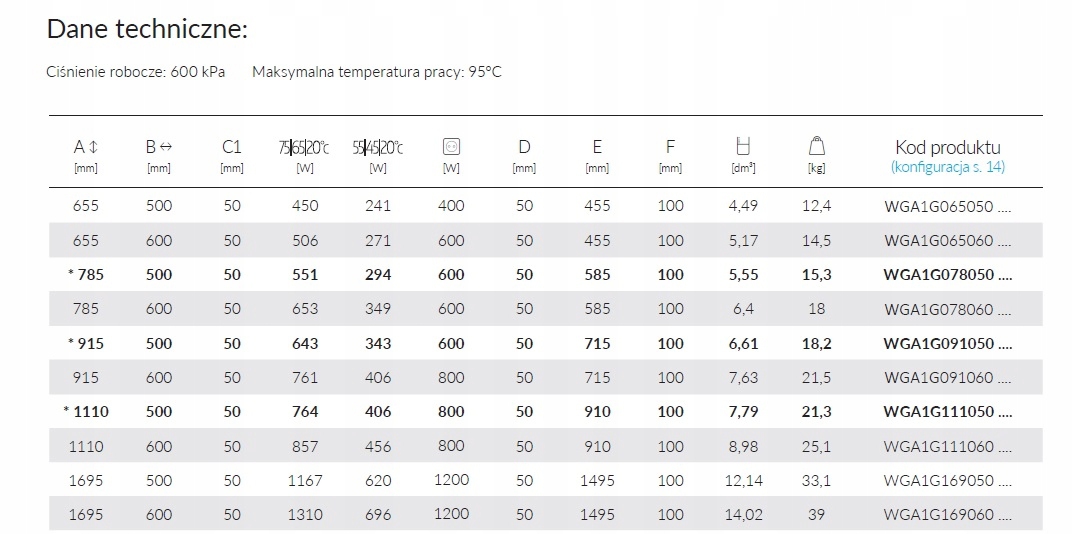This screenshot has width=1073, height=534.
Task: Click product code WGA1G169060
Action: [947, 514]
